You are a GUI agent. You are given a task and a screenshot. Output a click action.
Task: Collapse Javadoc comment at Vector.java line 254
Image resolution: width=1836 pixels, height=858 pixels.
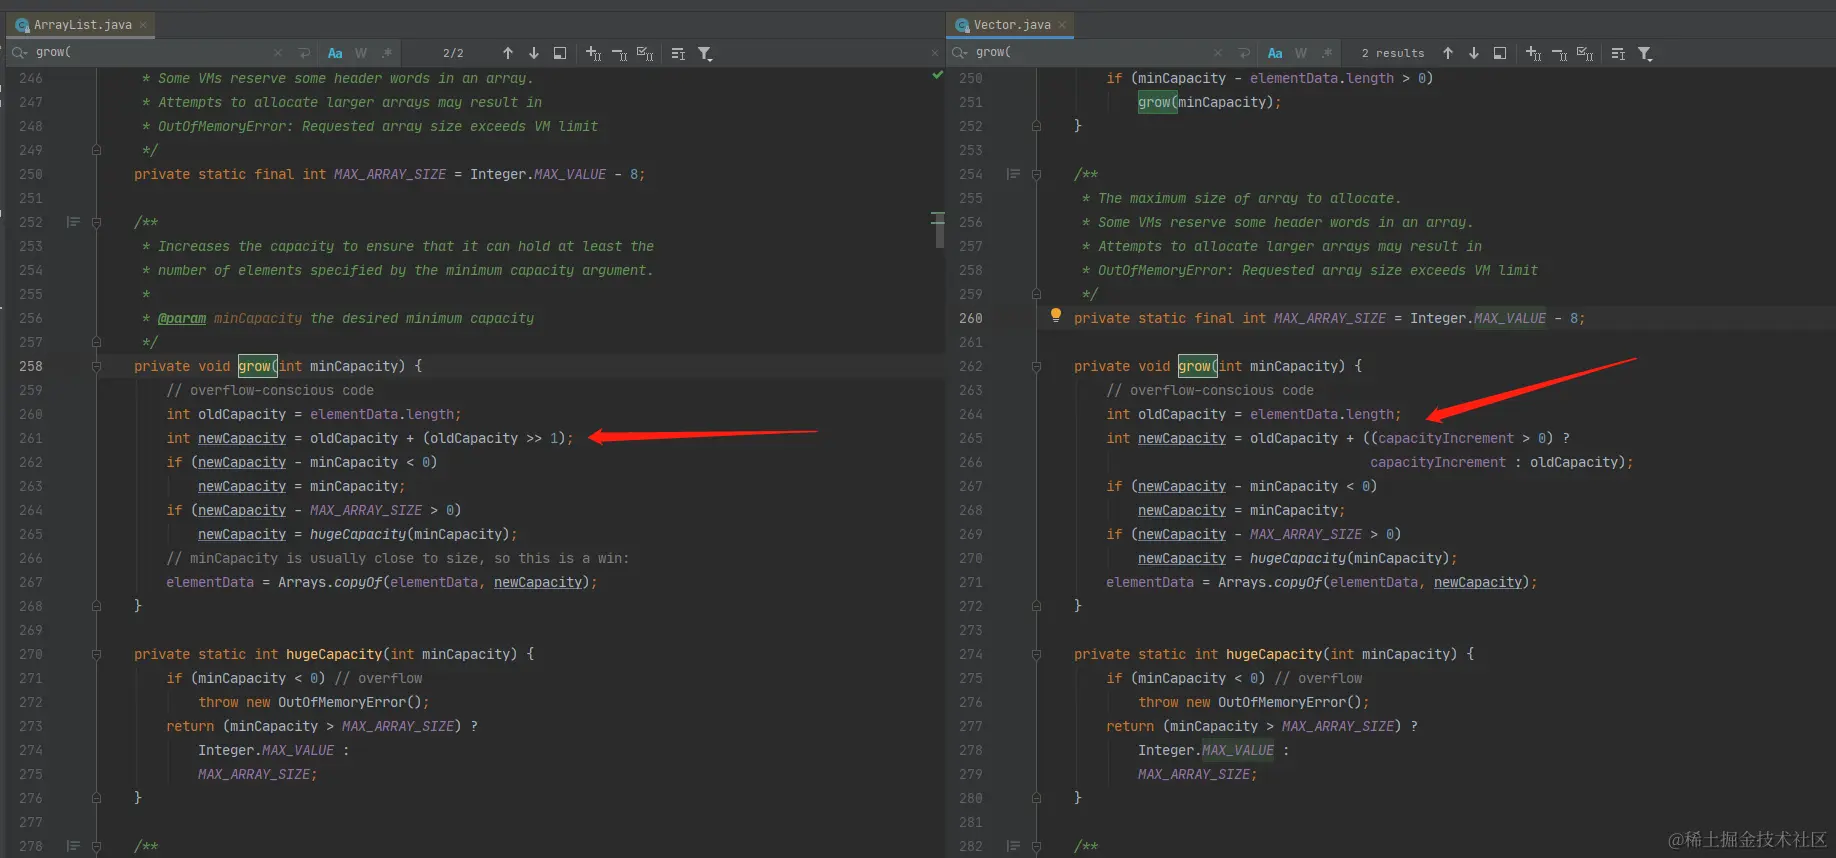click(1037, 175)
